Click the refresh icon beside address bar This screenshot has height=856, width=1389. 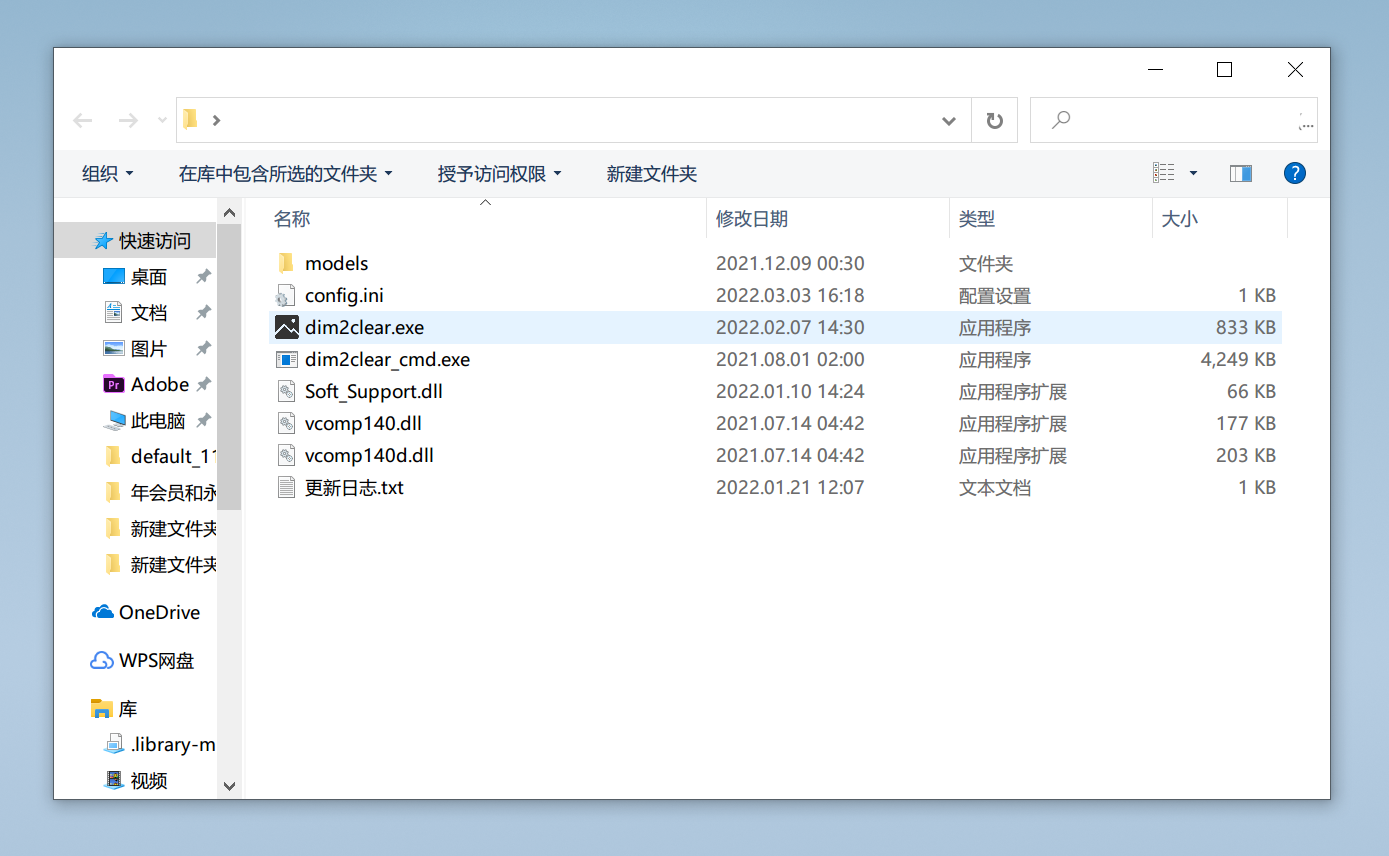point(994,121)
